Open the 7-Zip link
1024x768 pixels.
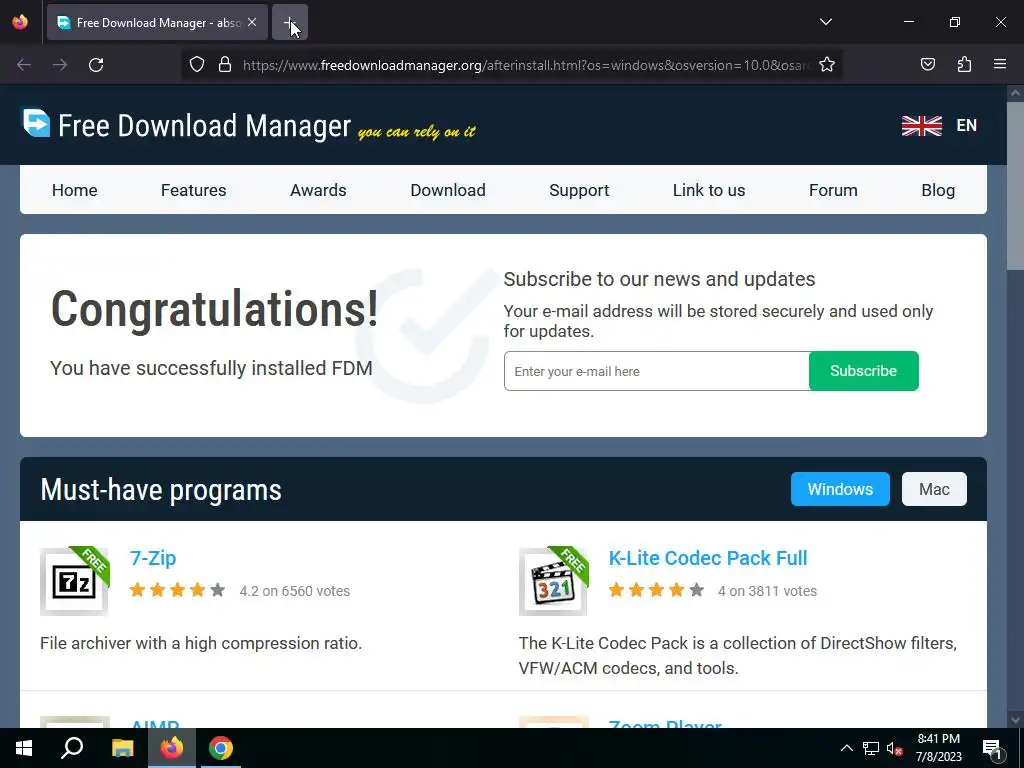[x=153, y=558]
